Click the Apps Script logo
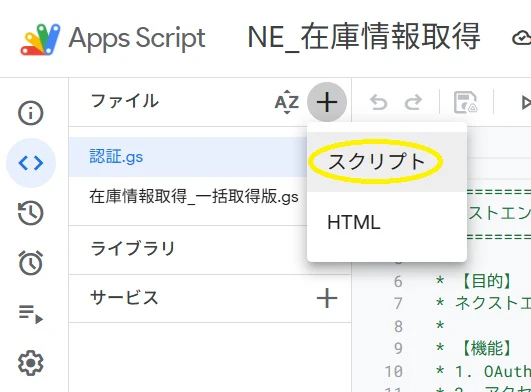The height and width of the screenshot is (392, 531). [x=40, y=39]
